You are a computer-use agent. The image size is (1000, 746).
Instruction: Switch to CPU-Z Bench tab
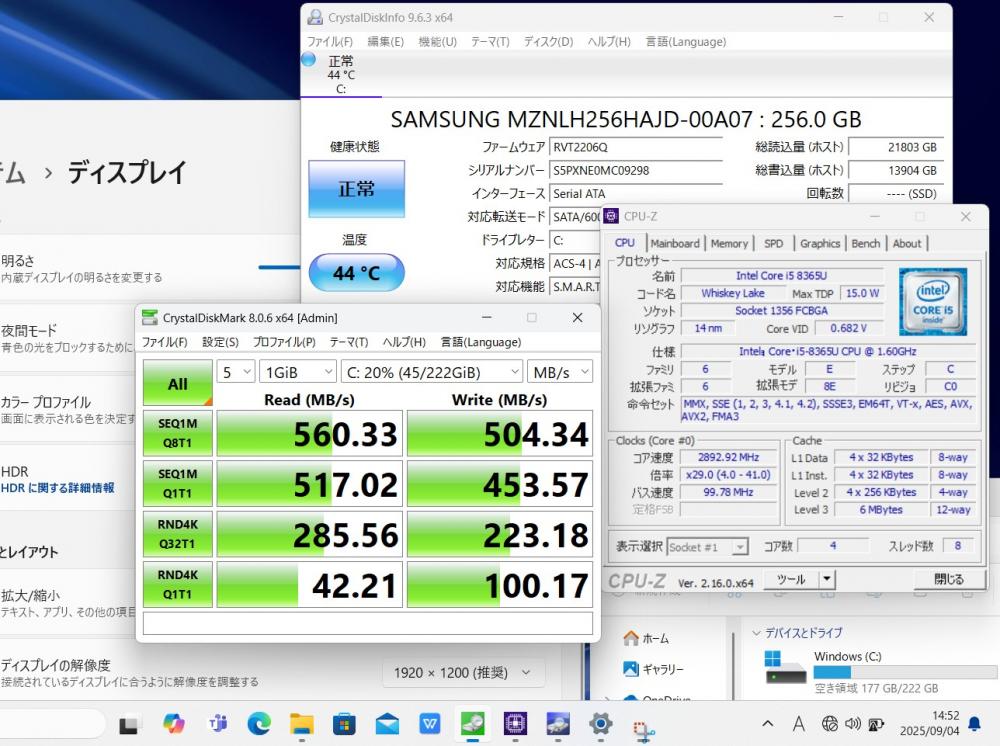pos(865,244)
